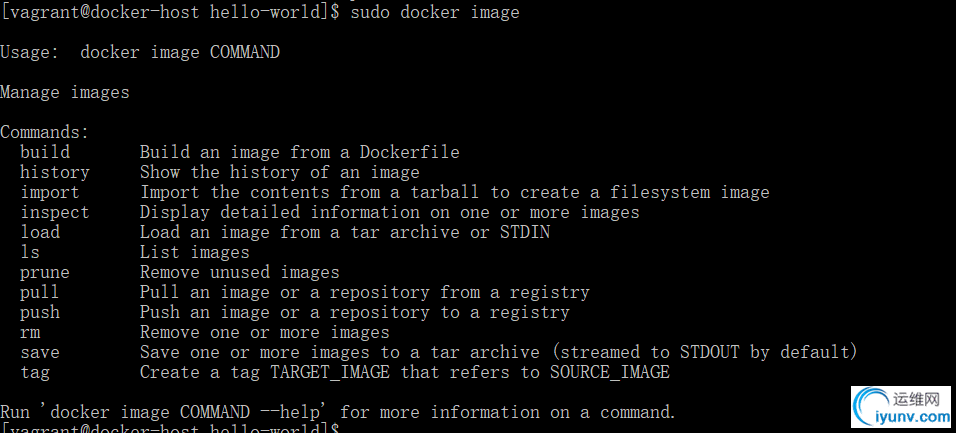Click the 'load' command word

[40, 232]
